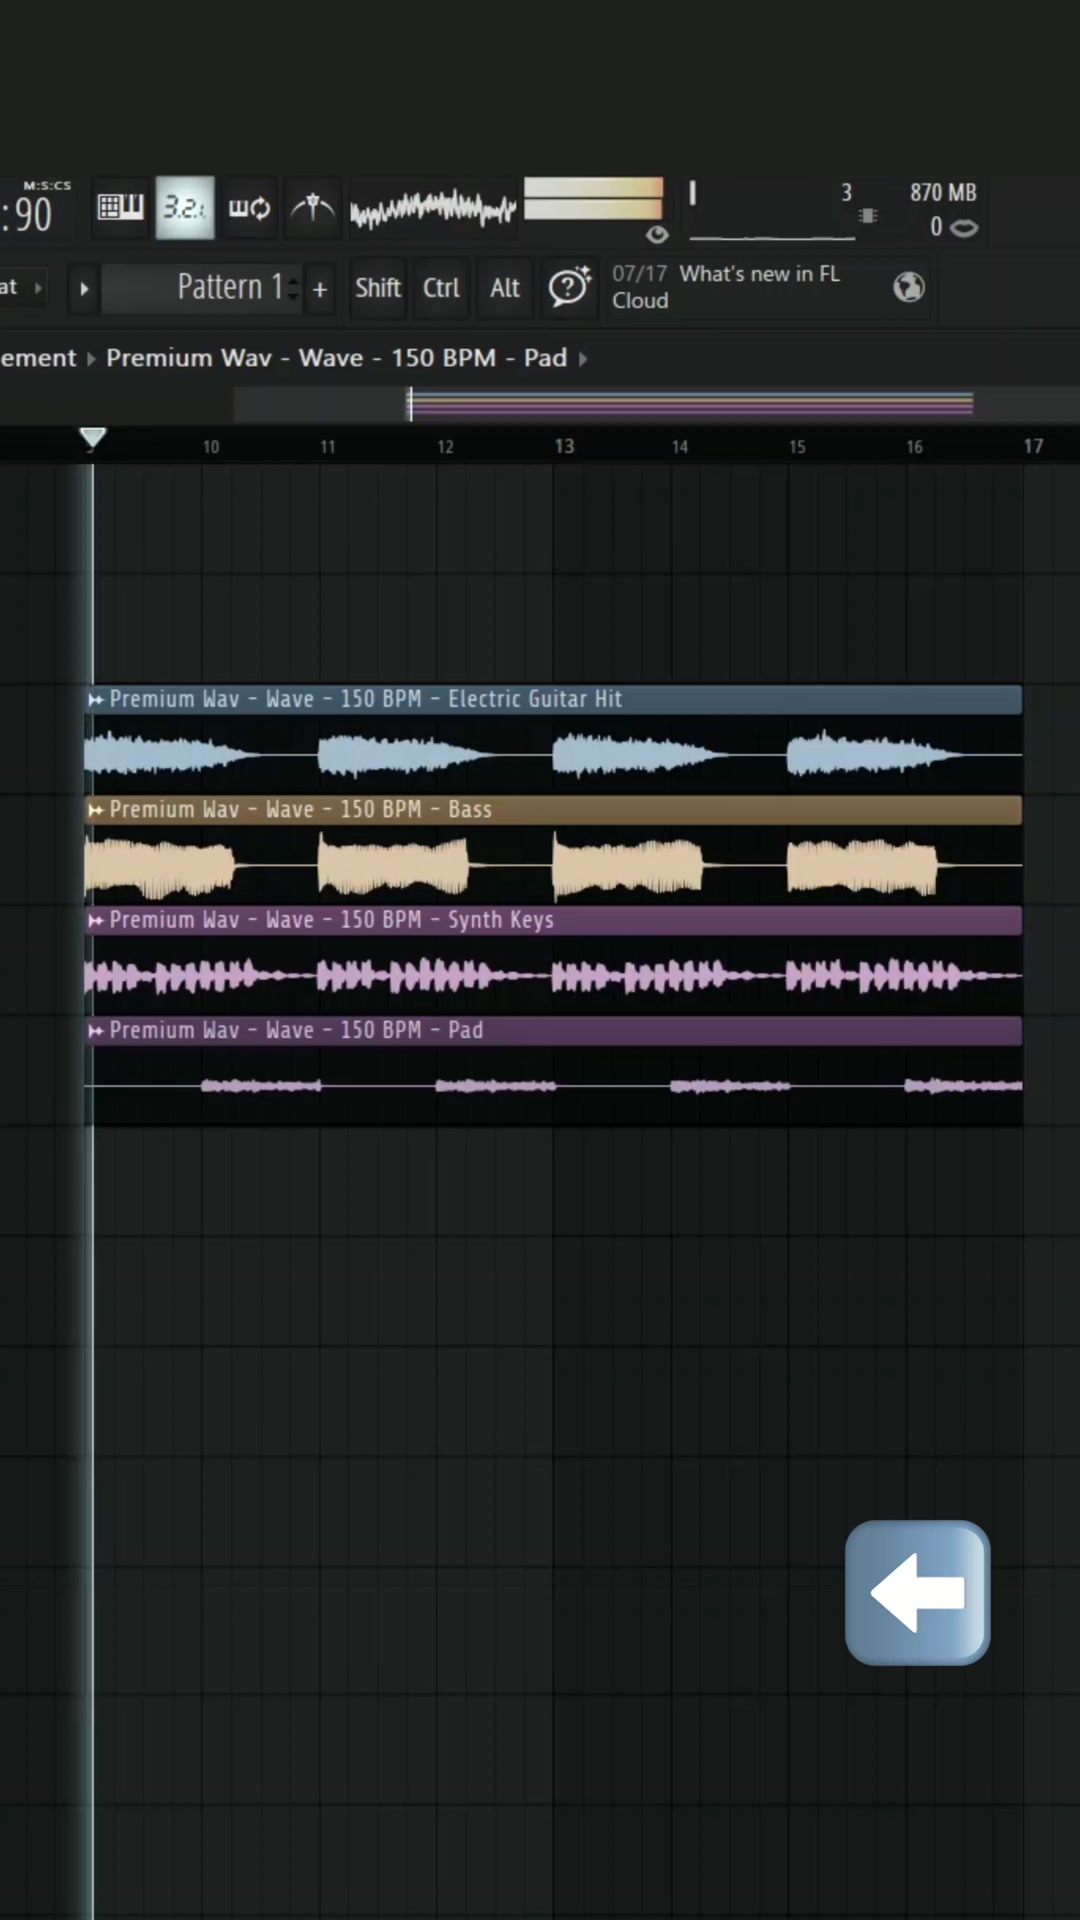
Task: Open Electric Guitar Hit clip menu icon
Action: tap(96, 700)
